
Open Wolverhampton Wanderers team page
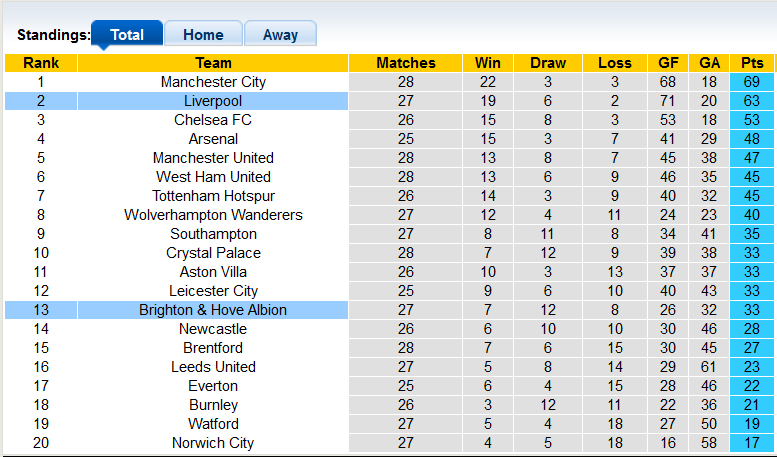tap(213, 215)
